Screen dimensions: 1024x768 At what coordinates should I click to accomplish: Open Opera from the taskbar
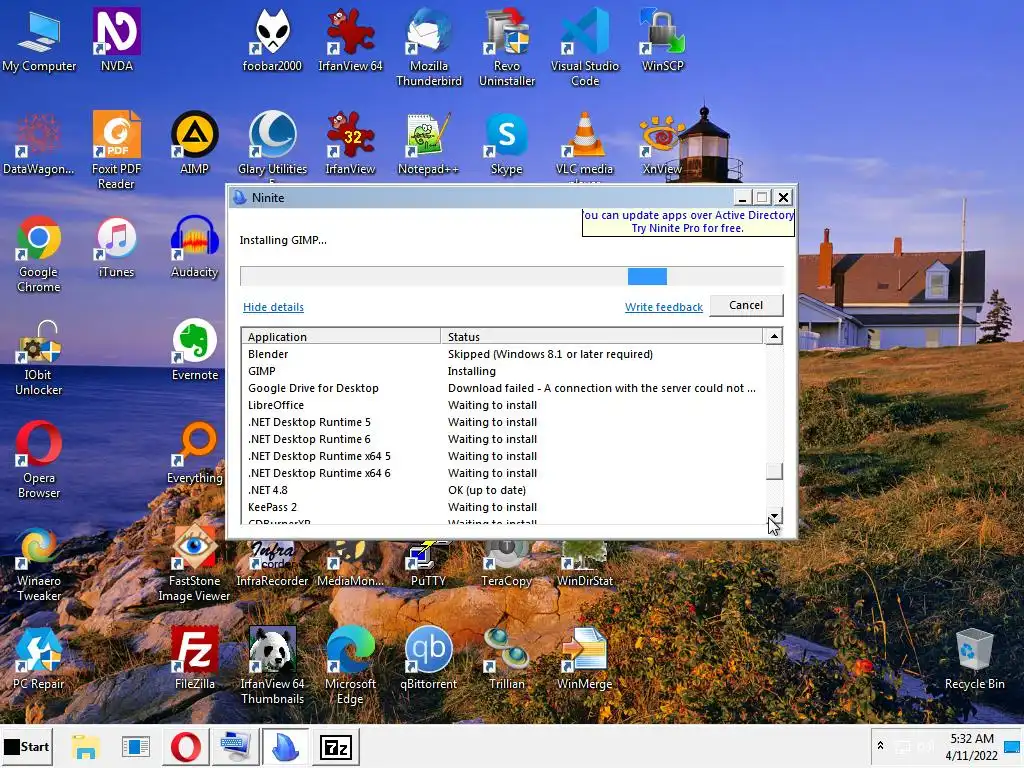[x=185, y=746]
